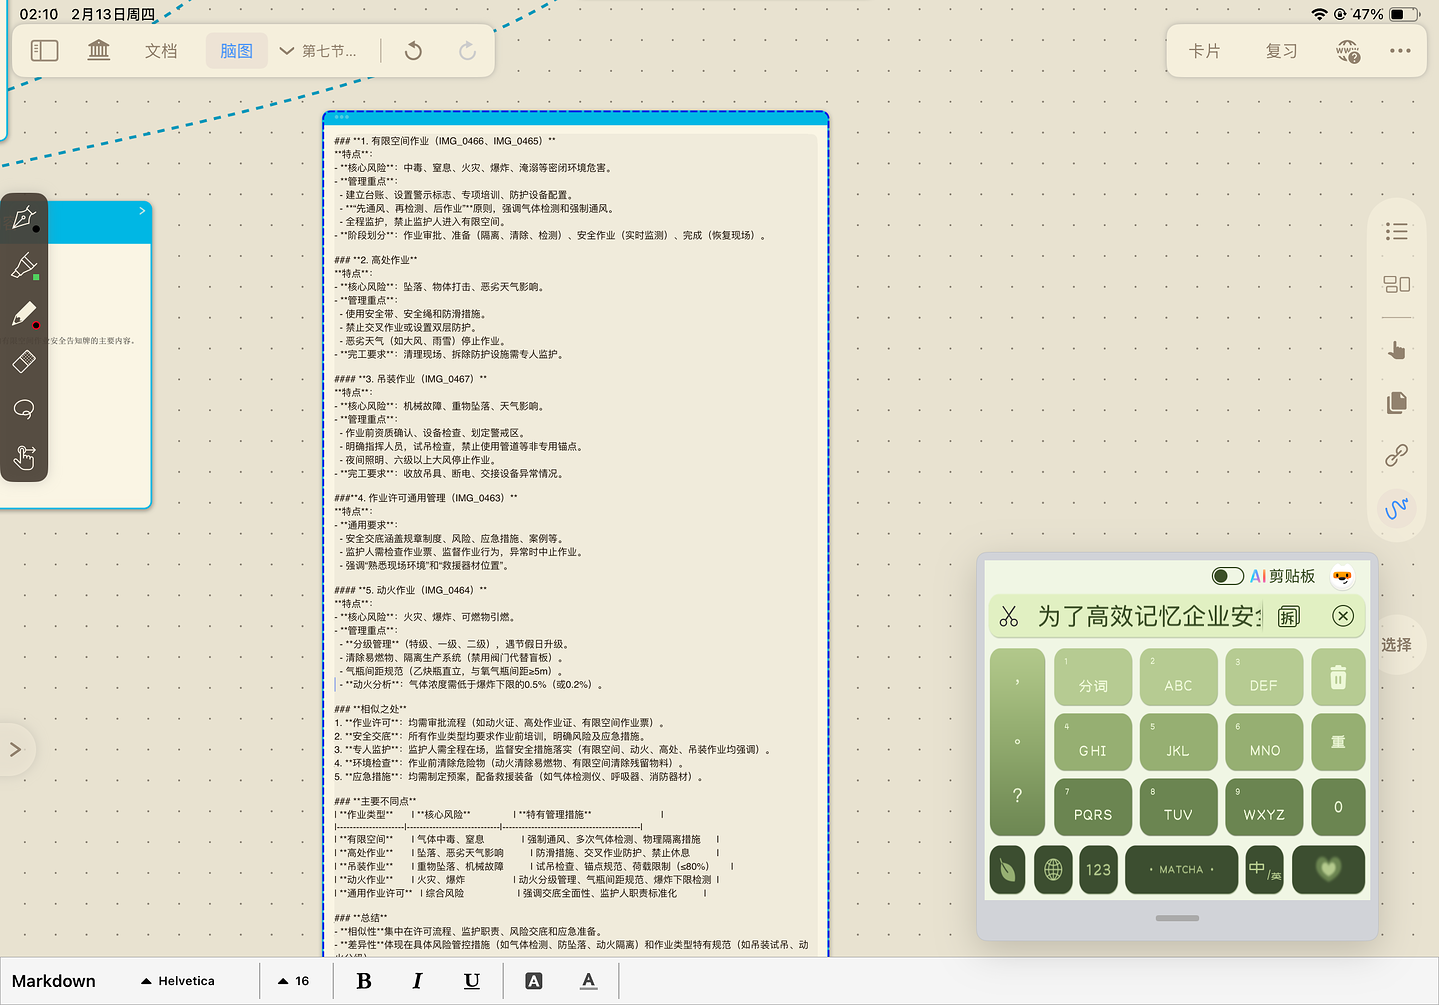Open the three-dot more options menu
The image size is (1439, 1005).
pos(1400,51)
